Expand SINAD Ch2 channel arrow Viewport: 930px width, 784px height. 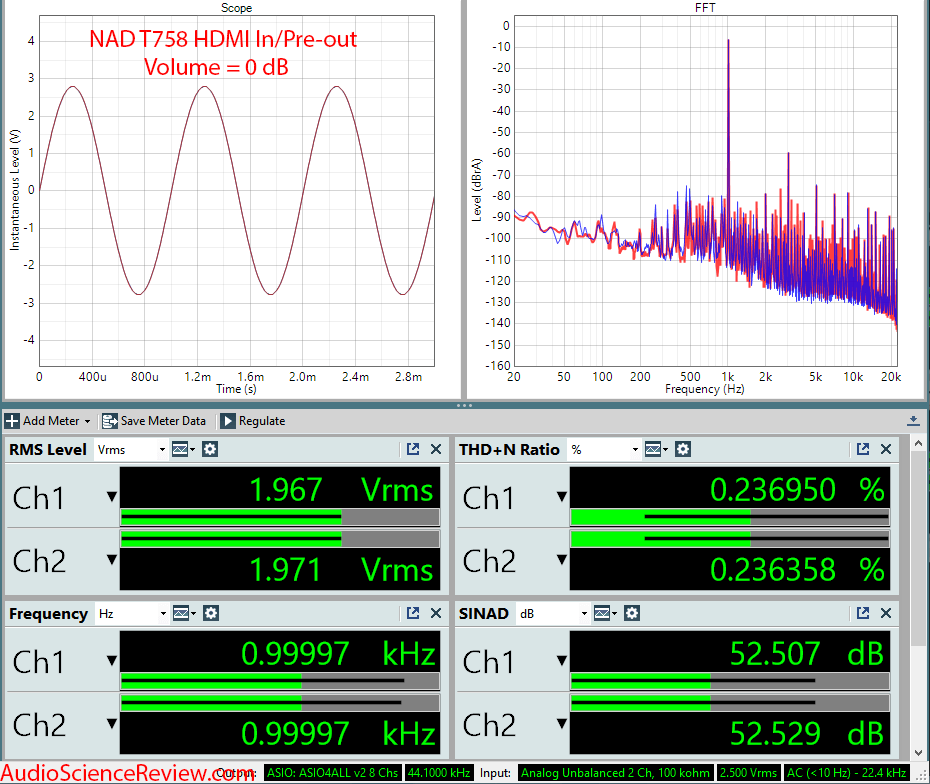pos(562,724)
